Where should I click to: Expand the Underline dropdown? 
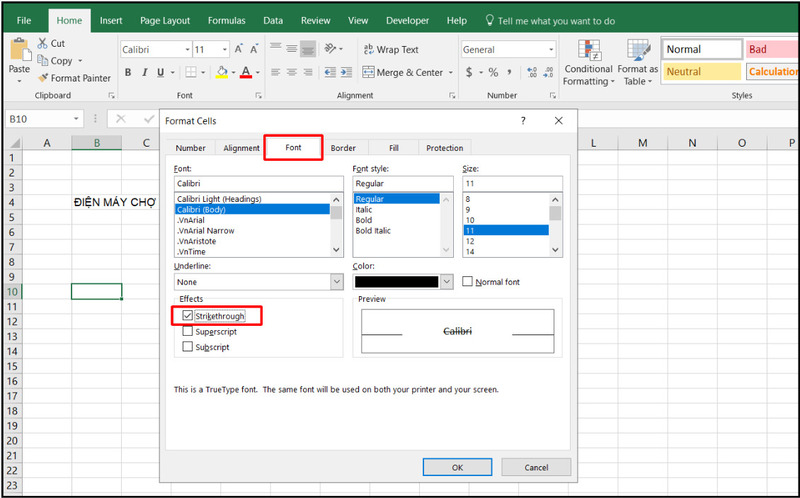(x=336, y=282)
